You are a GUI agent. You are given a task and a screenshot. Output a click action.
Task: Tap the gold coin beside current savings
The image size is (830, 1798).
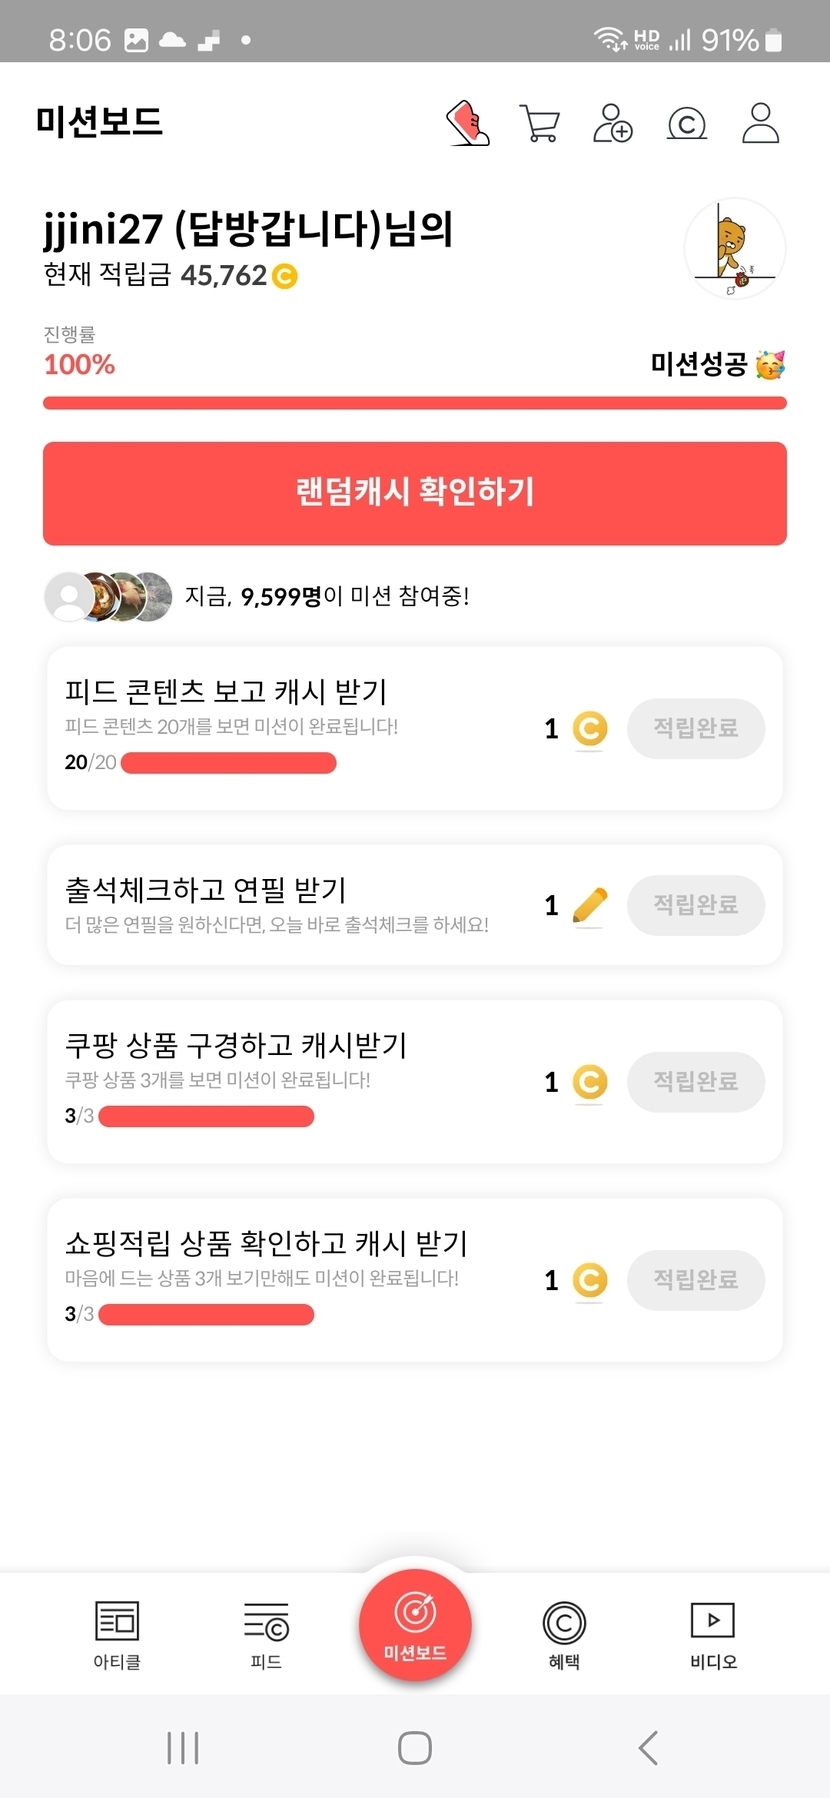pyautogui.click(x=285, y=275)
